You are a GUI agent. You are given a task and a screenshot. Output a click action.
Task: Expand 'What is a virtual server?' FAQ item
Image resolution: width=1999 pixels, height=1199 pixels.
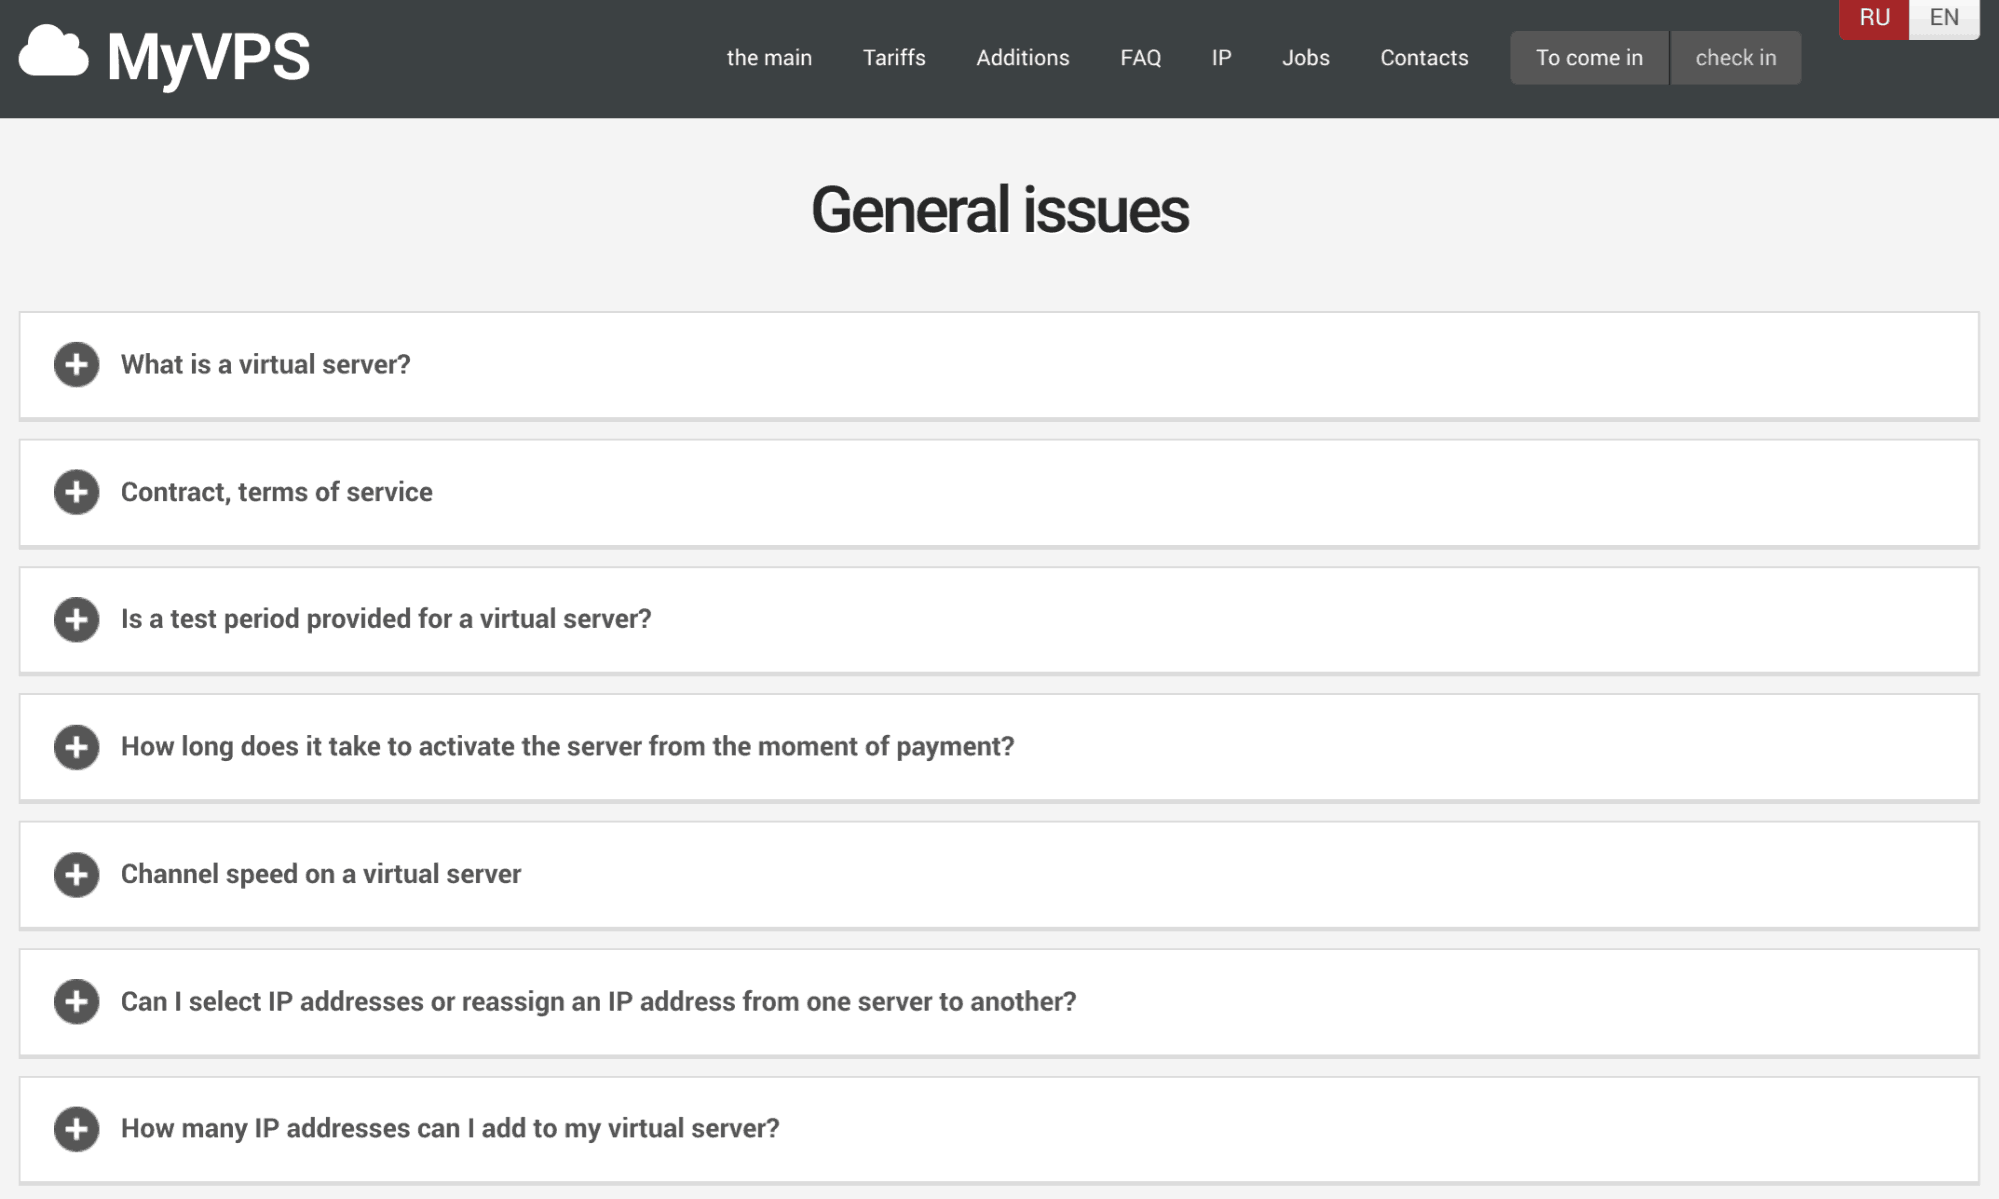(76, 364)
